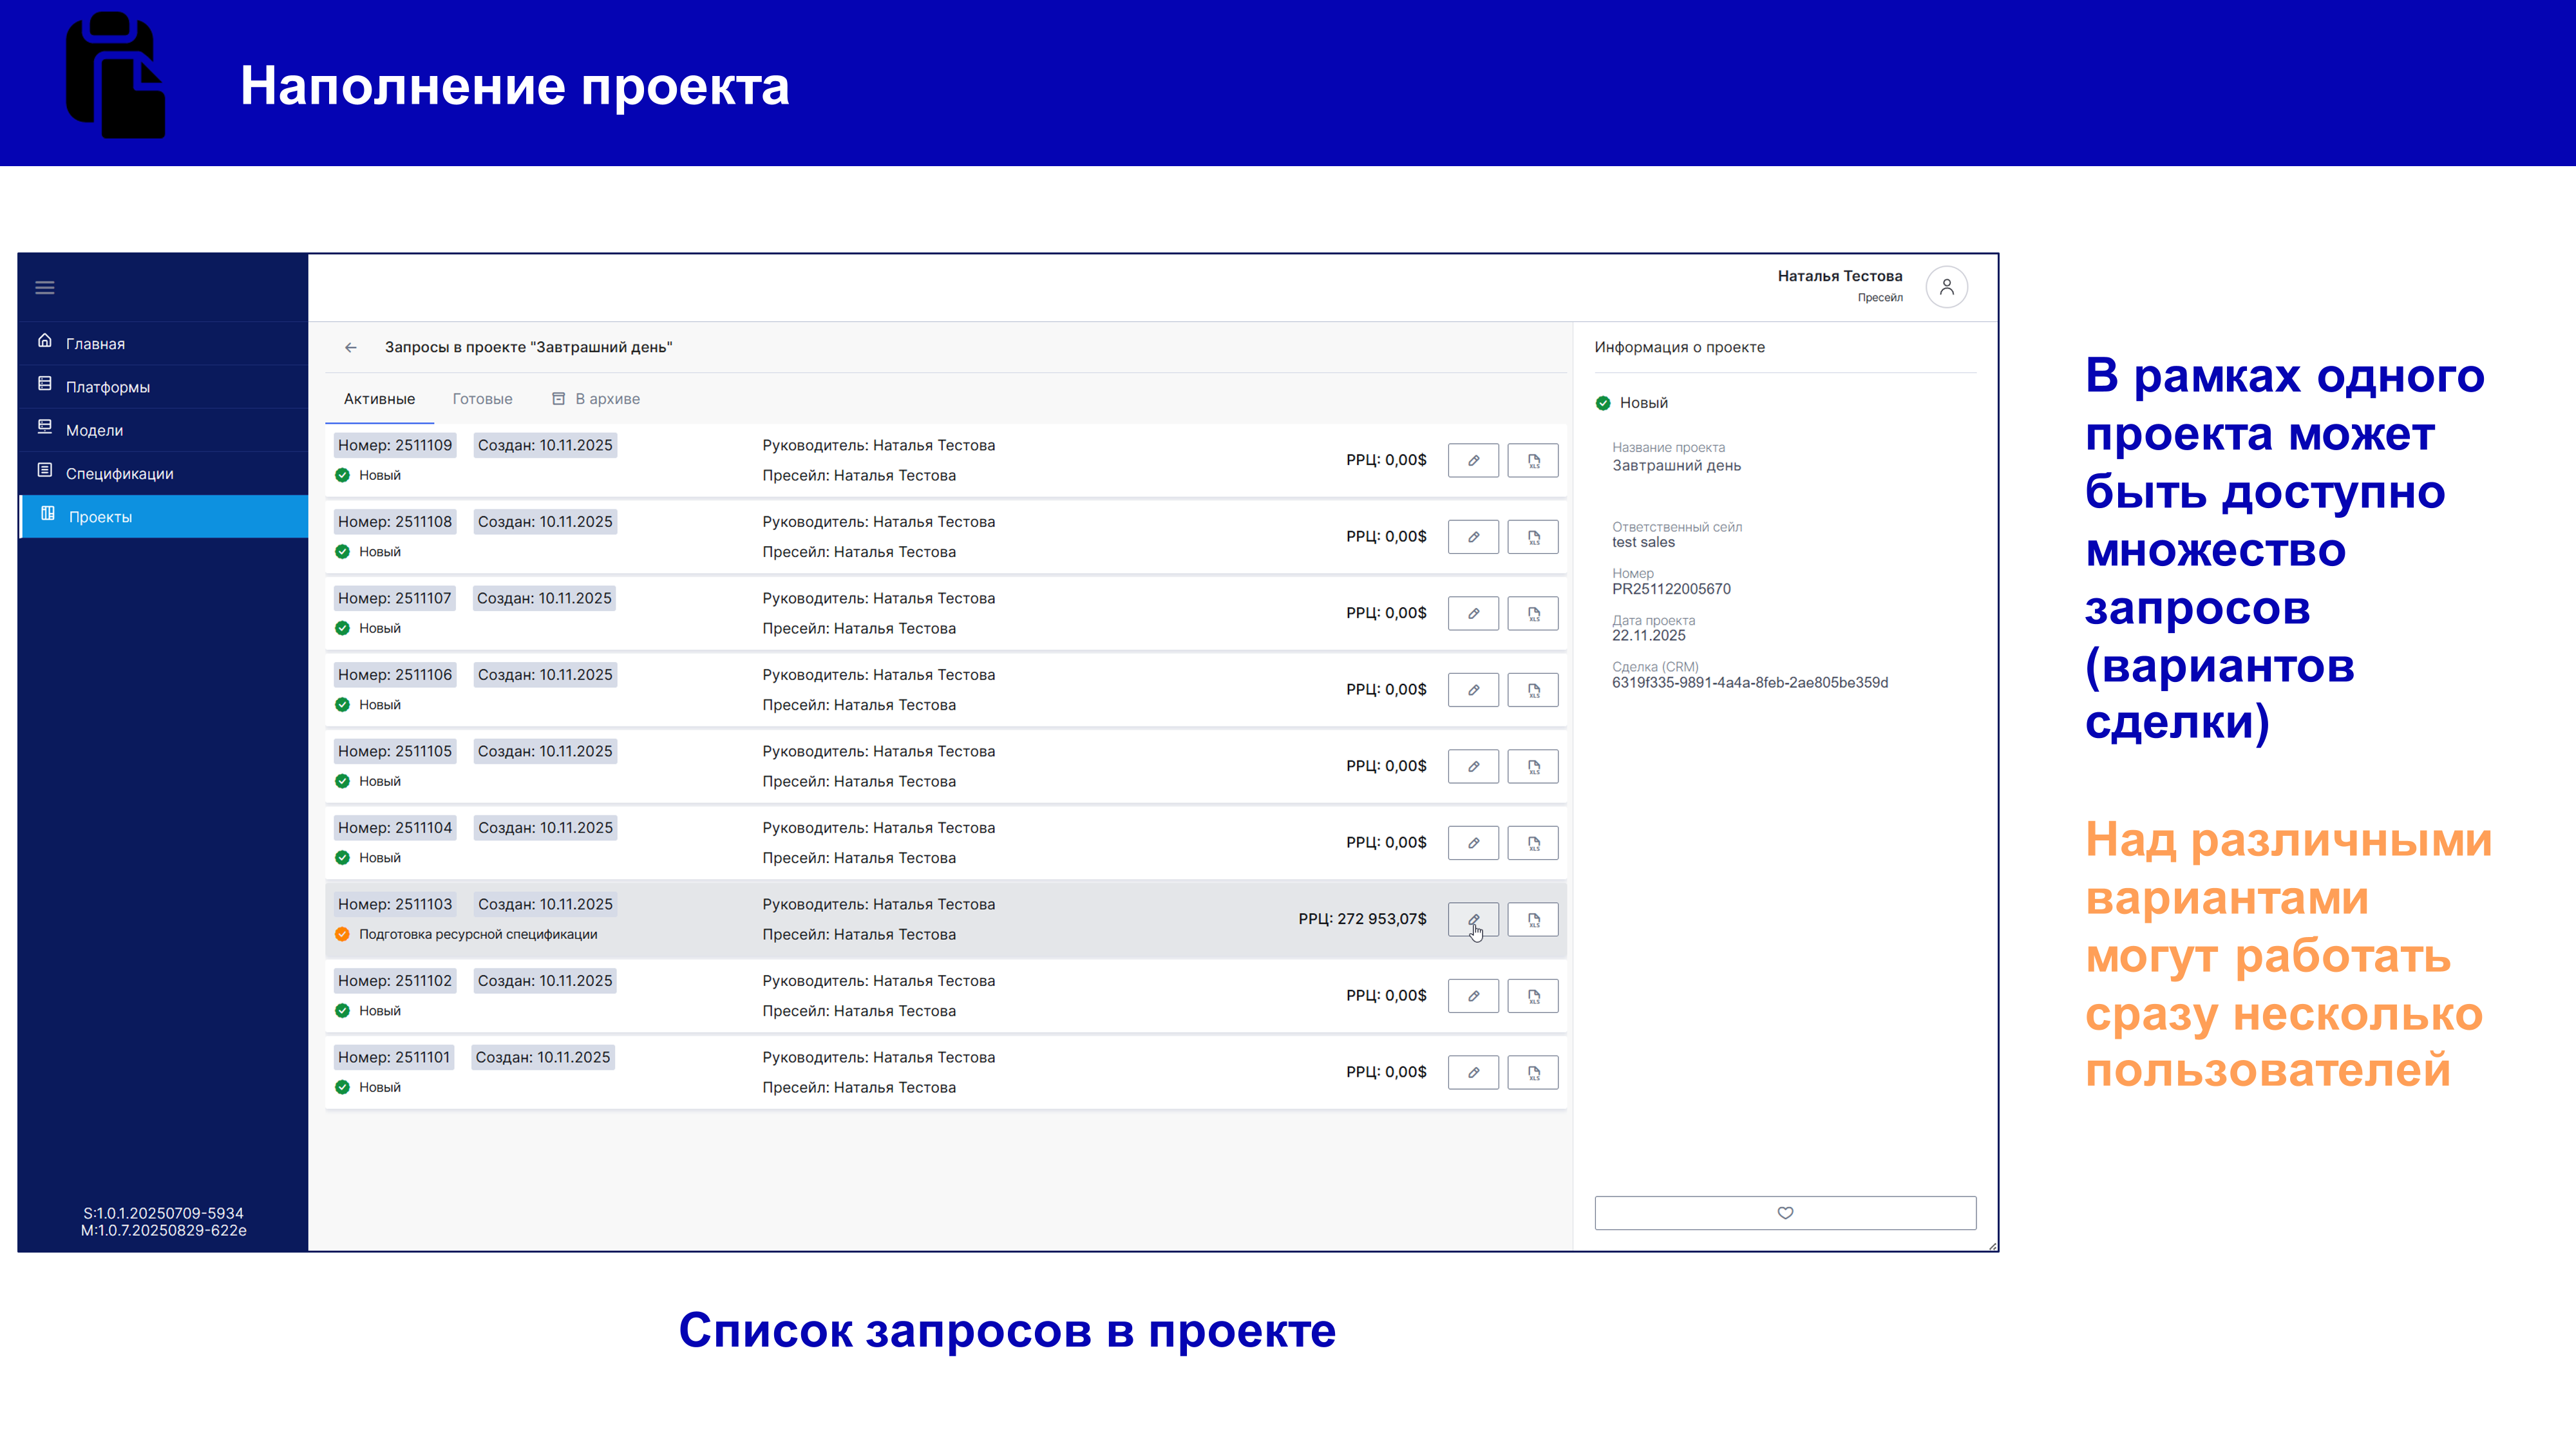The image size is (2576, 1449).
Task: Click the heart button in project info
Action: point(1785,1212)
